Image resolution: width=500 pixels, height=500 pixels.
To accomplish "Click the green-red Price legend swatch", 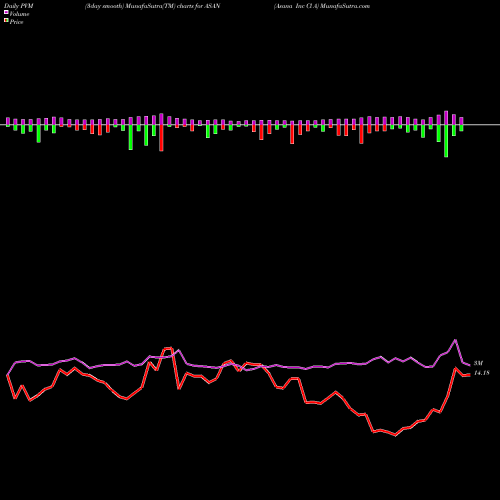I will tap(6, 21).
